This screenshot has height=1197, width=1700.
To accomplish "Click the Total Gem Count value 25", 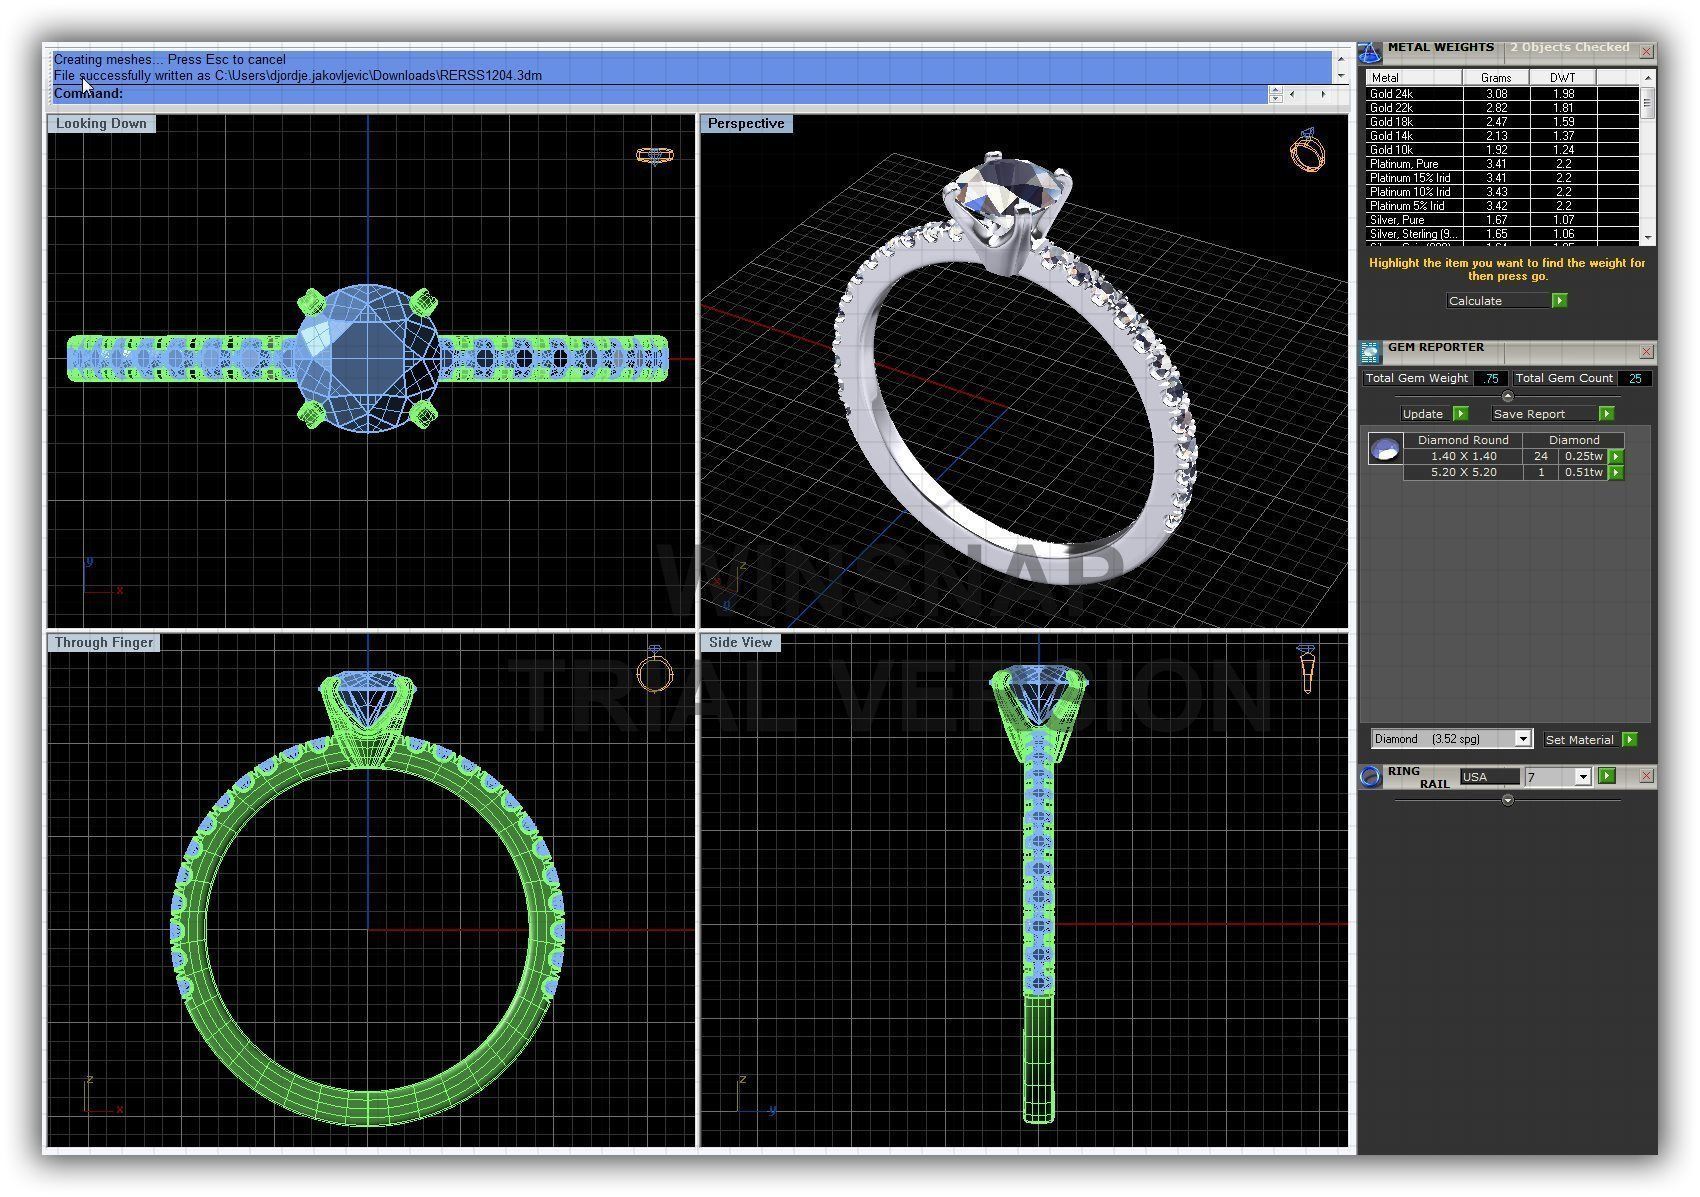I will (1635, 378).
